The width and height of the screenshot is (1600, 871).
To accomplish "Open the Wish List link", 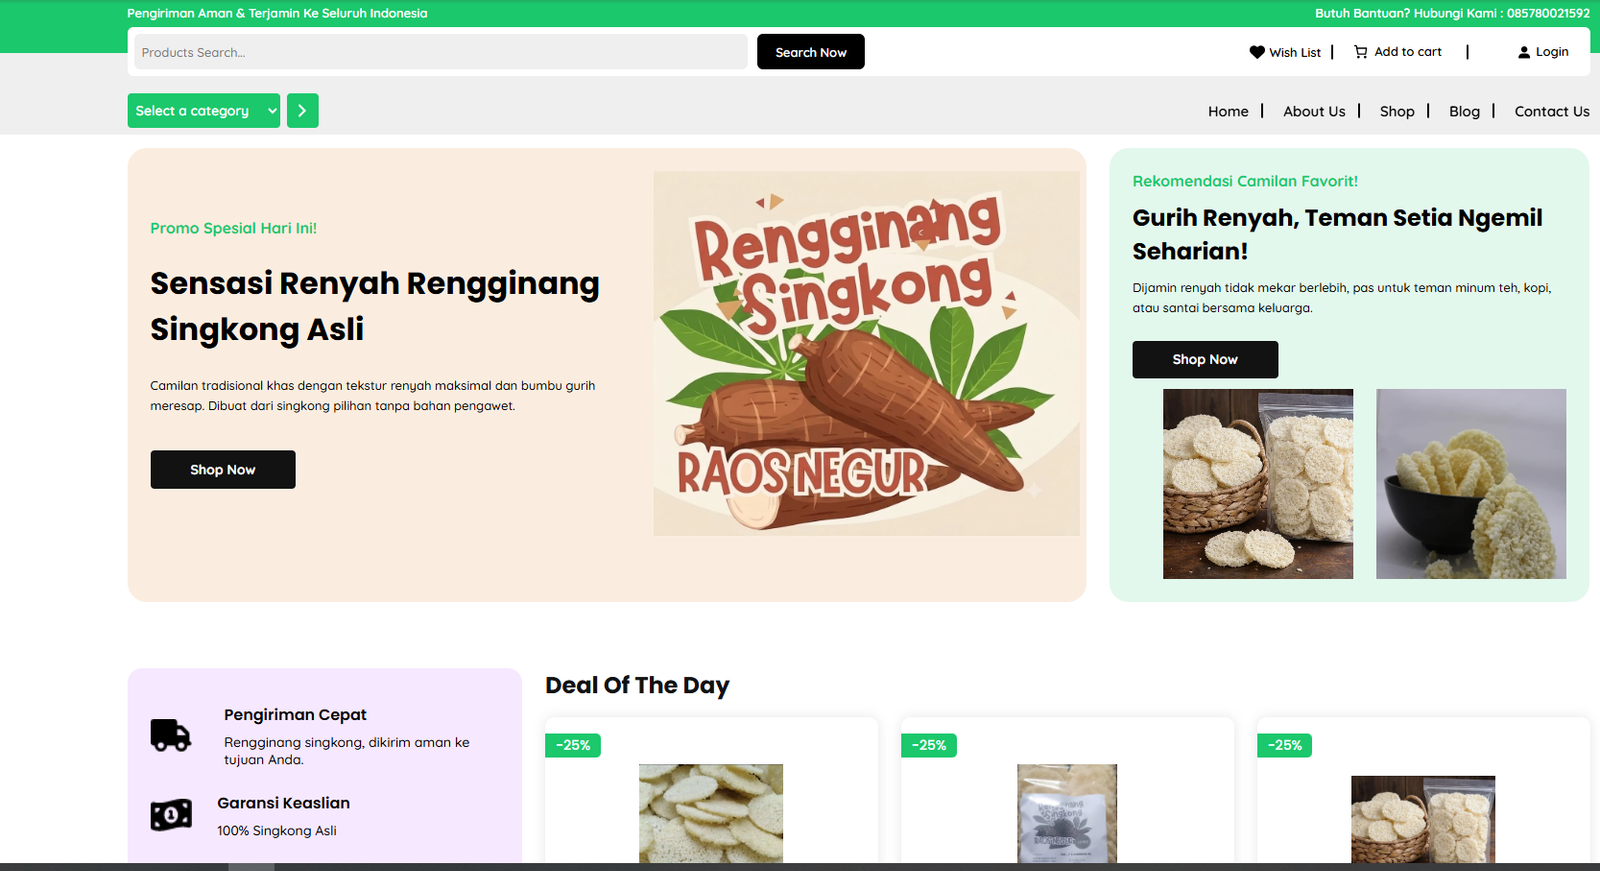I will (1295, 52).
